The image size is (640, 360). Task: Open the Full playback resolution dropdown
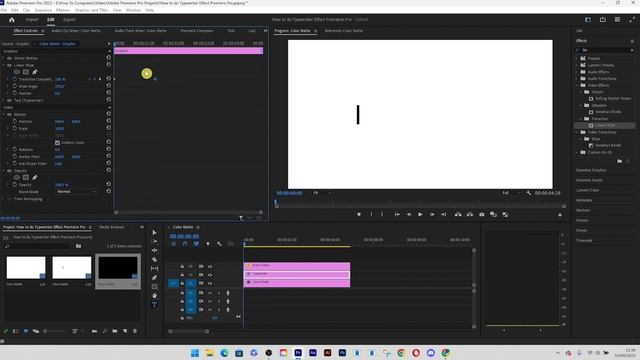pyautogui.click(x=511, y=193)
